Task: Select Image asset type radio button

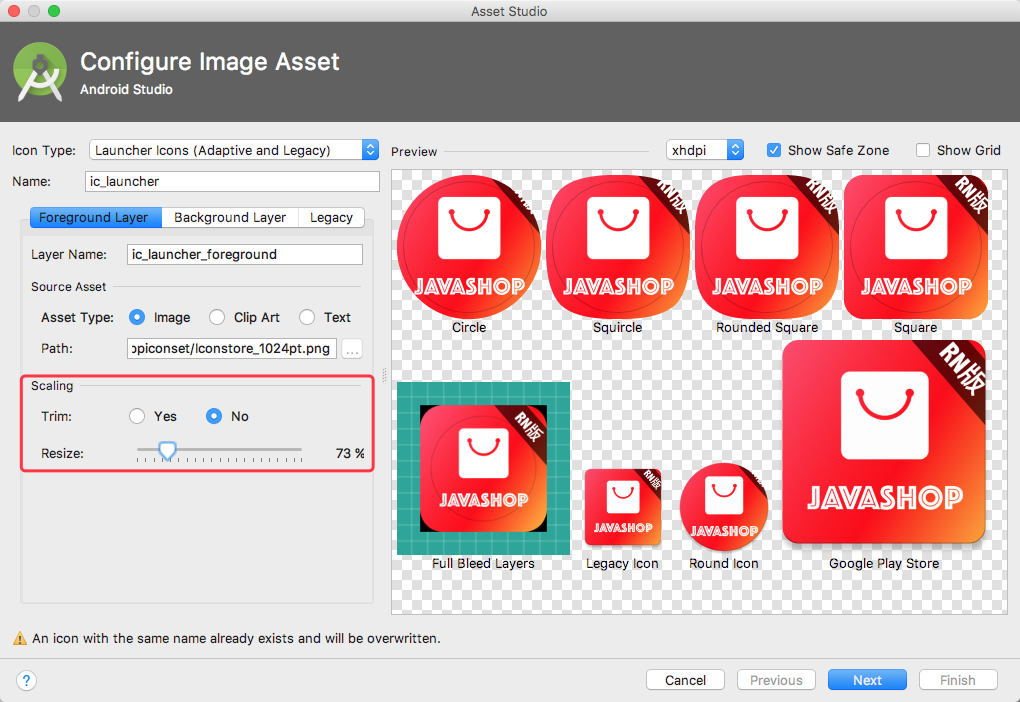Action: click(x=137, y=317)
